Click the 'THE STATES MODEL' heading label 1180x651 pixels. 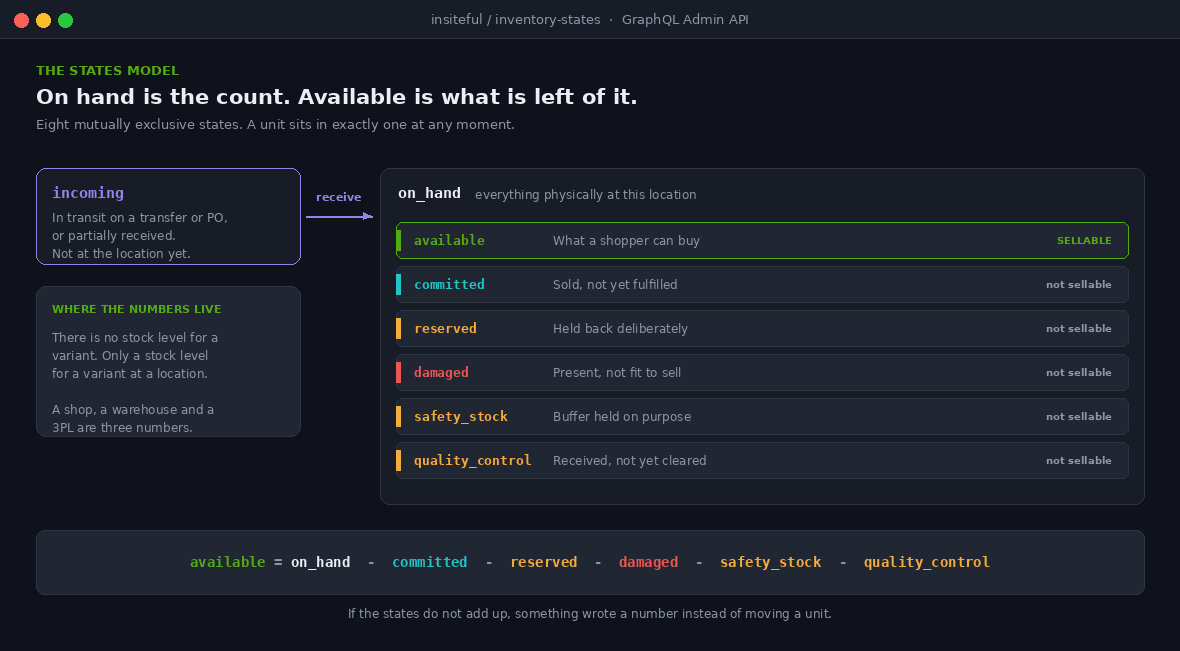[108, 71]
